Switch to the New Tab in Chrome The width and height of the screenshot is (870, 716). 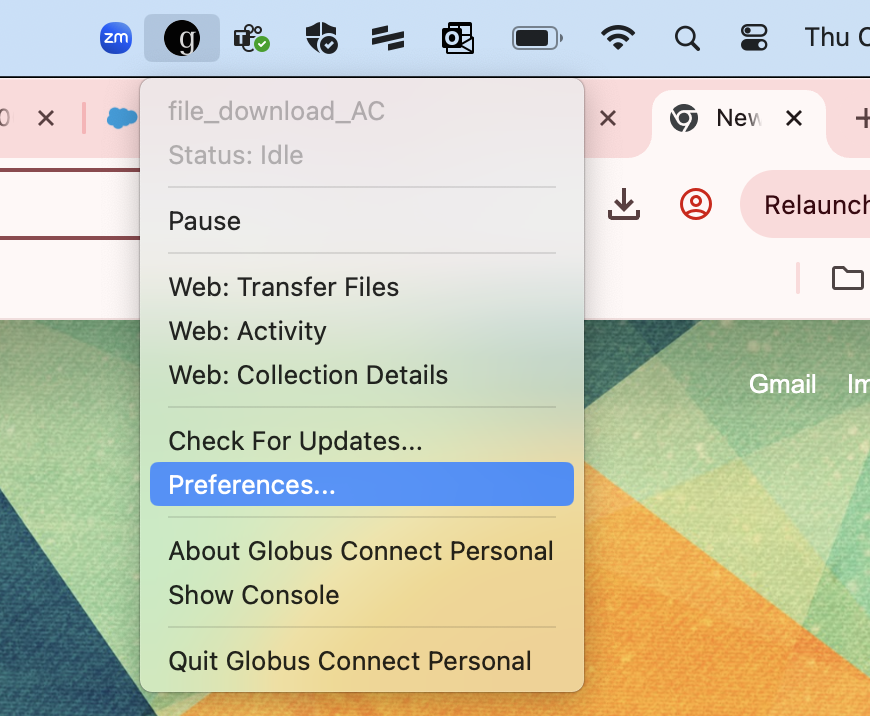point(738,118)
